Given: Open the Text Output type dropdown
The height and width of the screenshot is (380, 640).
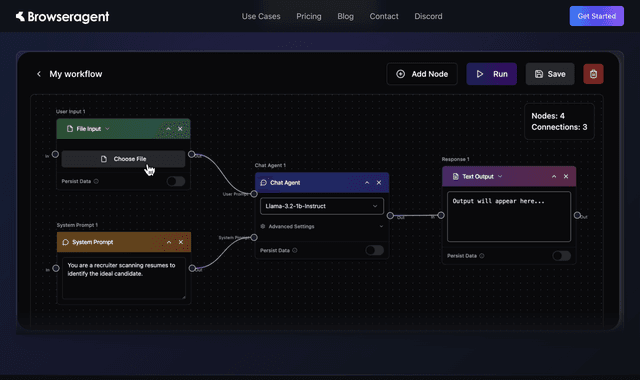Looking at the screenshot, I should tap(500, 176).
